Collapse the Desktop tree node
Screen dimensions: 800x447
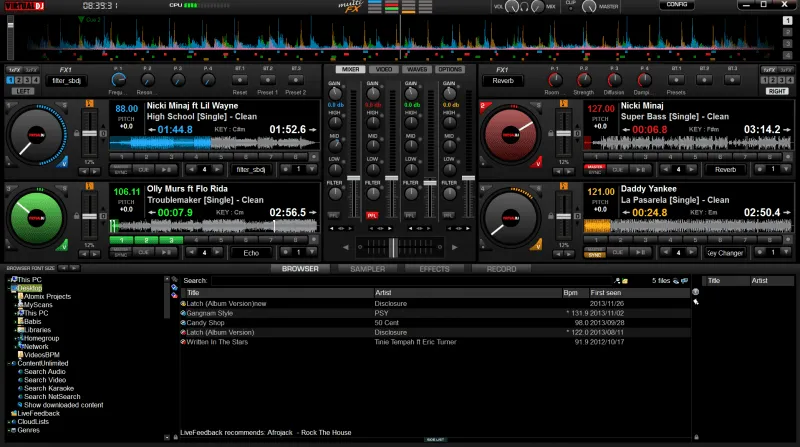(x=9, y=288)
